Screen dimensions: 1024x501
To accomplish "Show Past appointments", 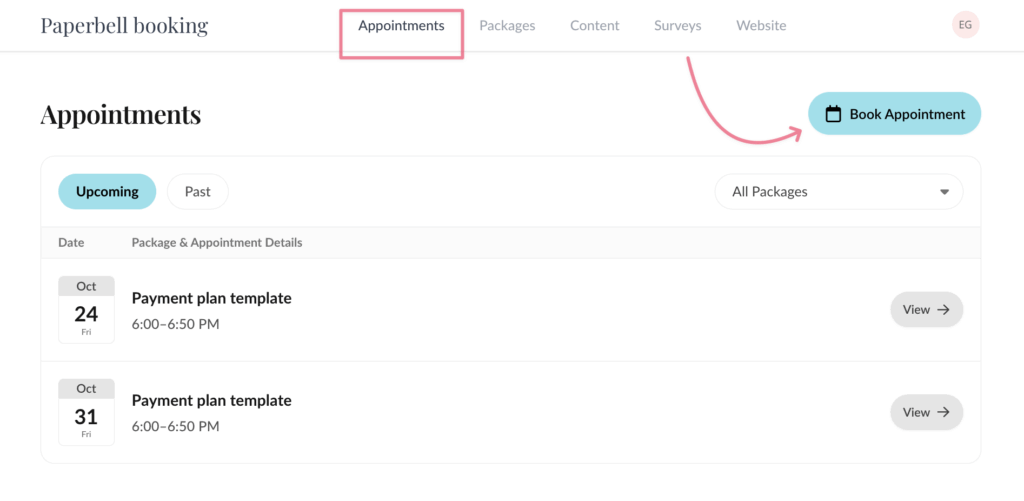I will [197, 191].
